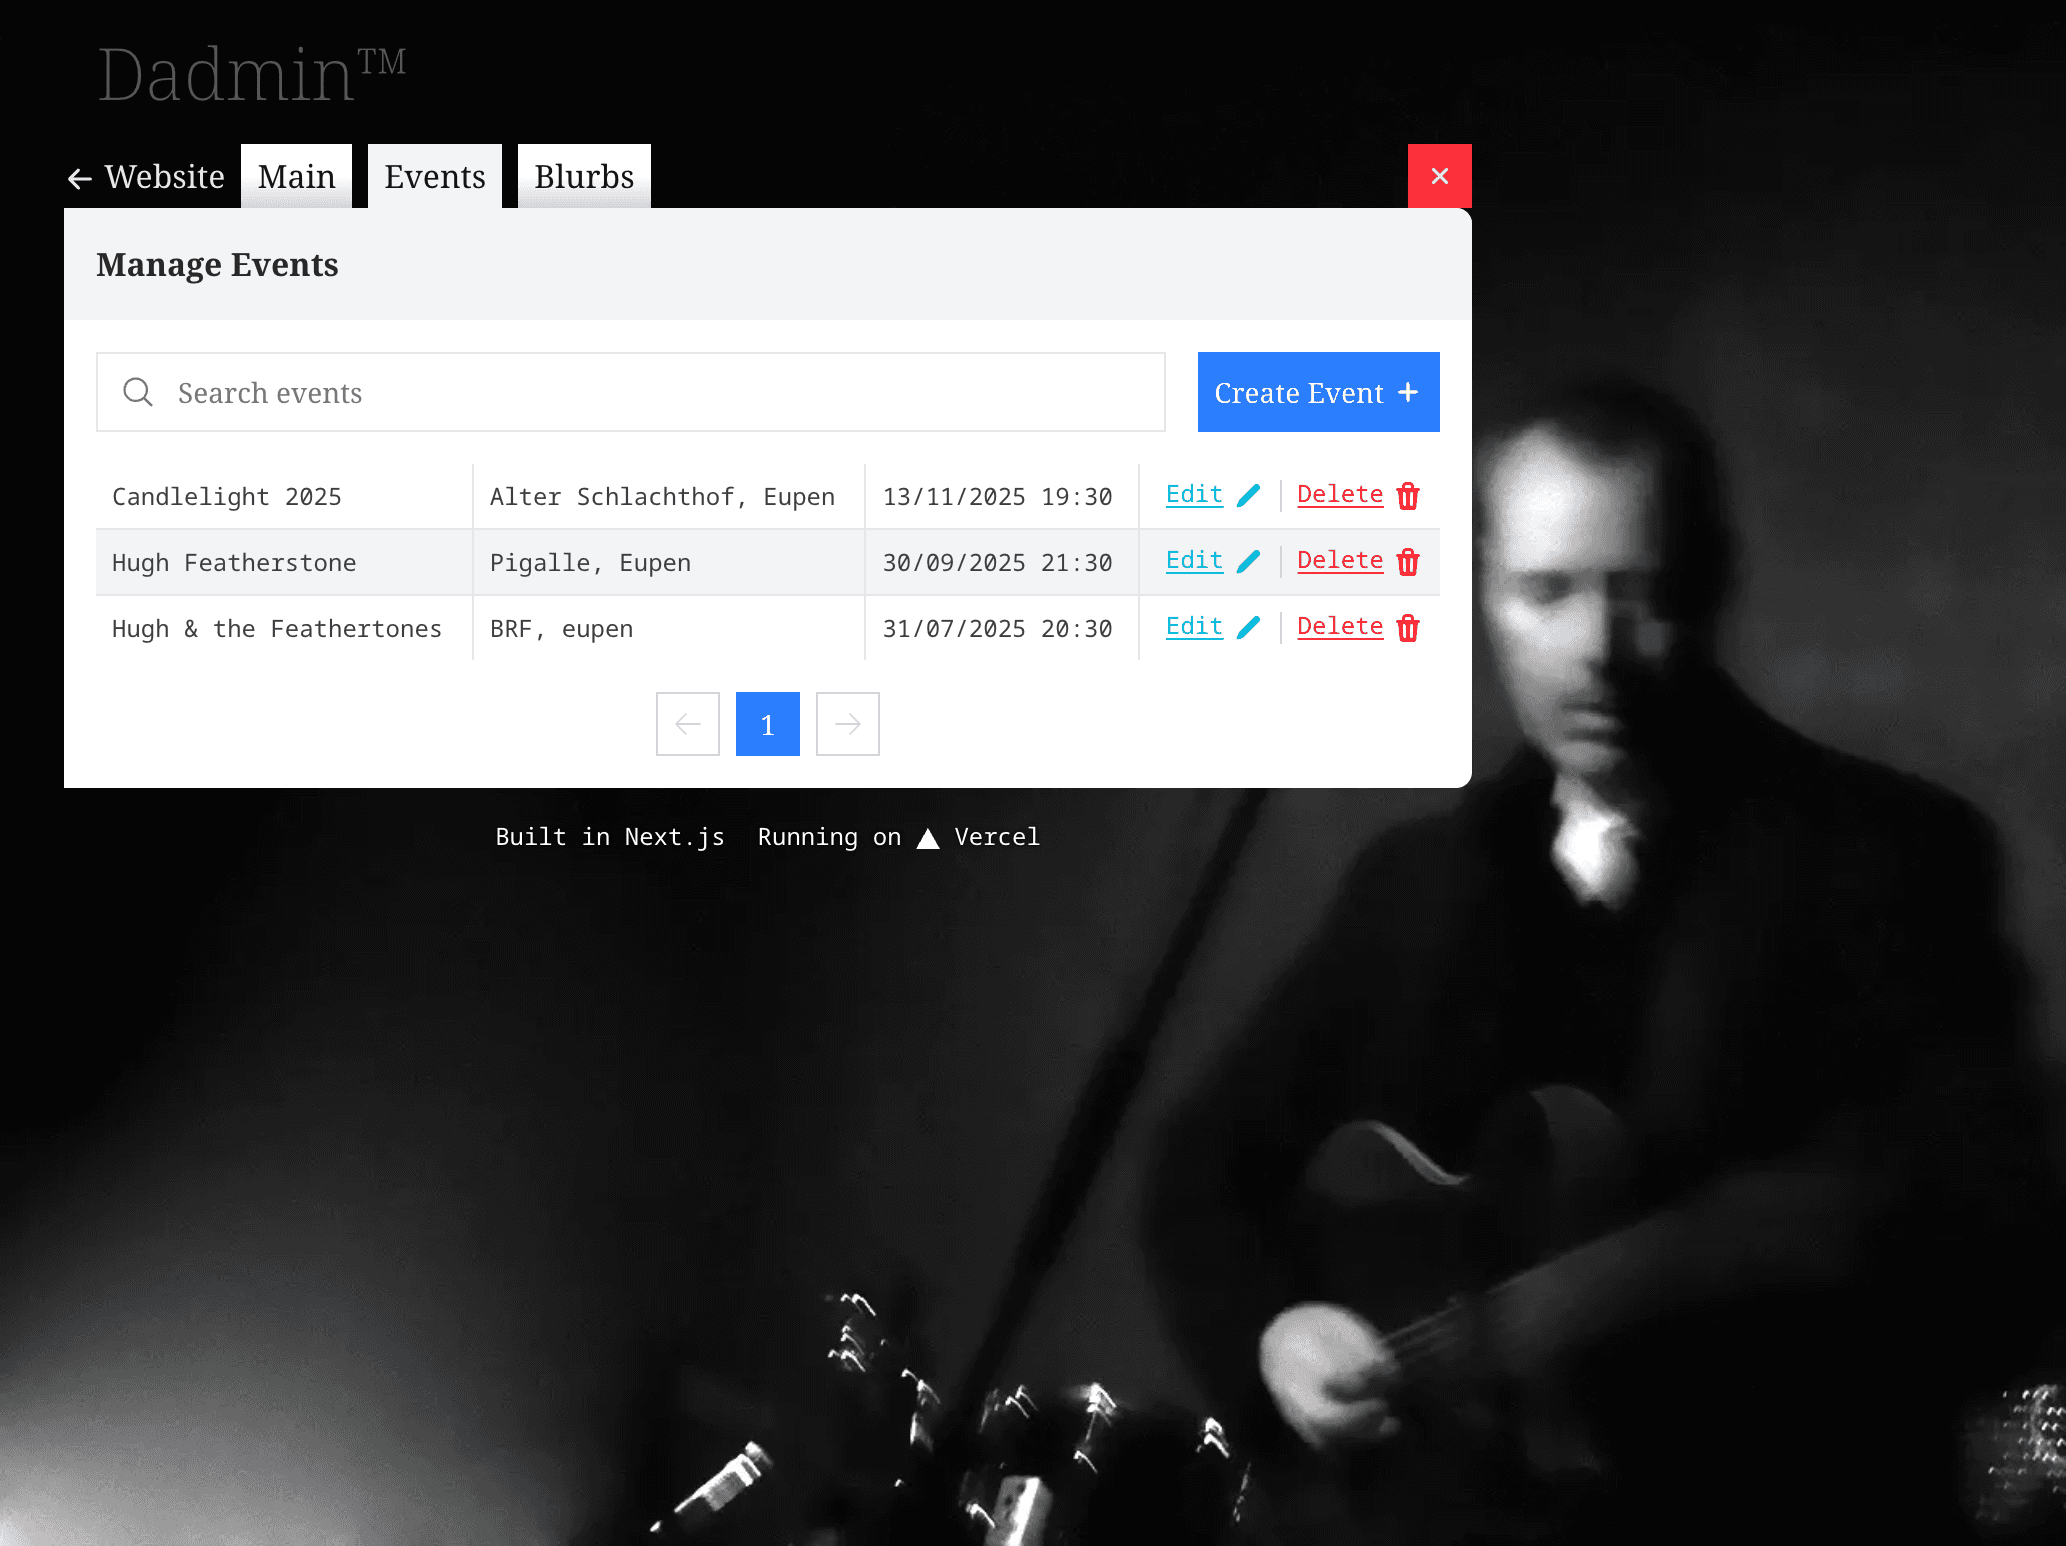Click trash icon for Hugh & the Feathertones
The image size is (2066, 1546).
click(x=1408, y=628)
